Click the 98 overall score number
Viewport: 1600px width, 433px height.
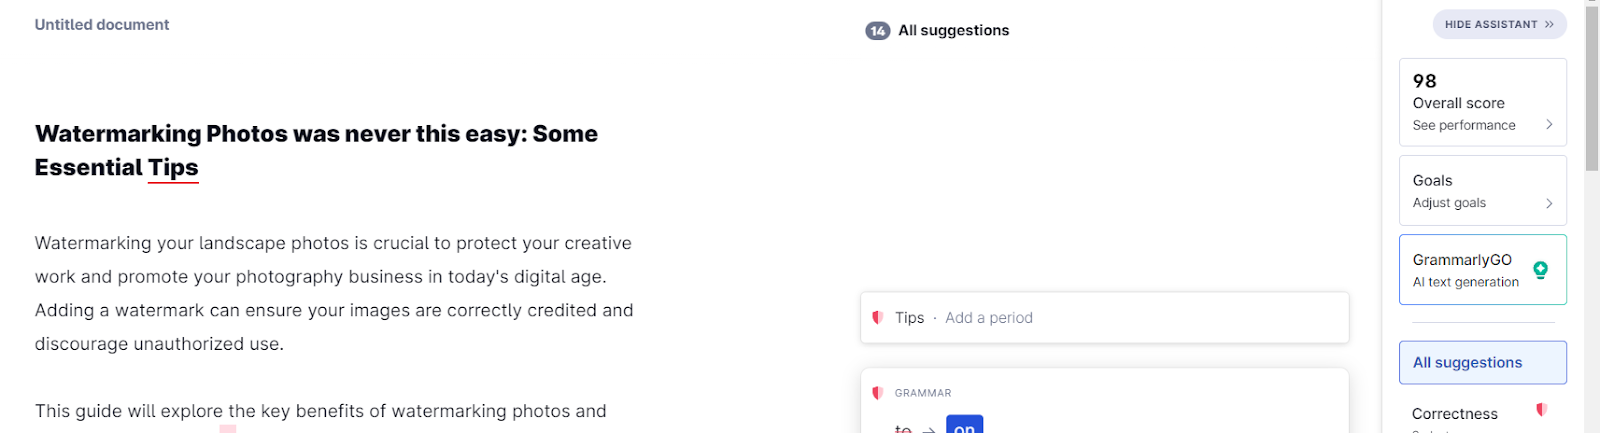tap(1424, 81)
